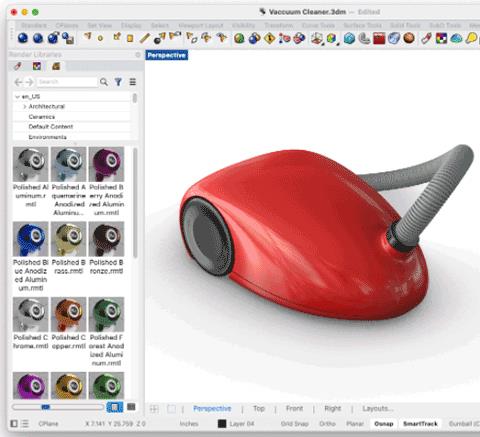
Task: Switch to the Right viewport tab
Action: tap(333, 409)
